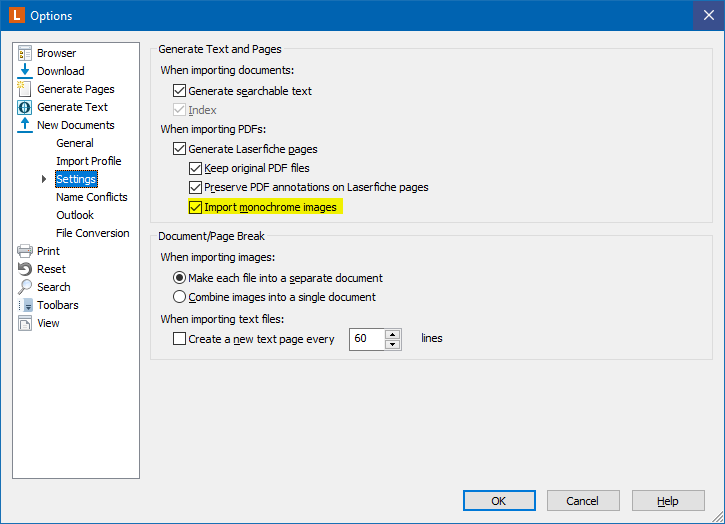Select the Generate Text globe icon
The width and height of the screenshot is (725, 524).
point(25,107)
